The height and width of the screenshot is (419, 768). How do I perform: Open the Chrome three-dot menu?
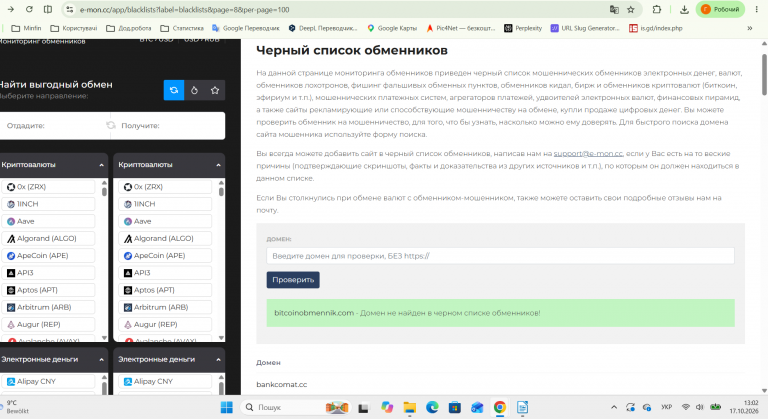(757, 9)
